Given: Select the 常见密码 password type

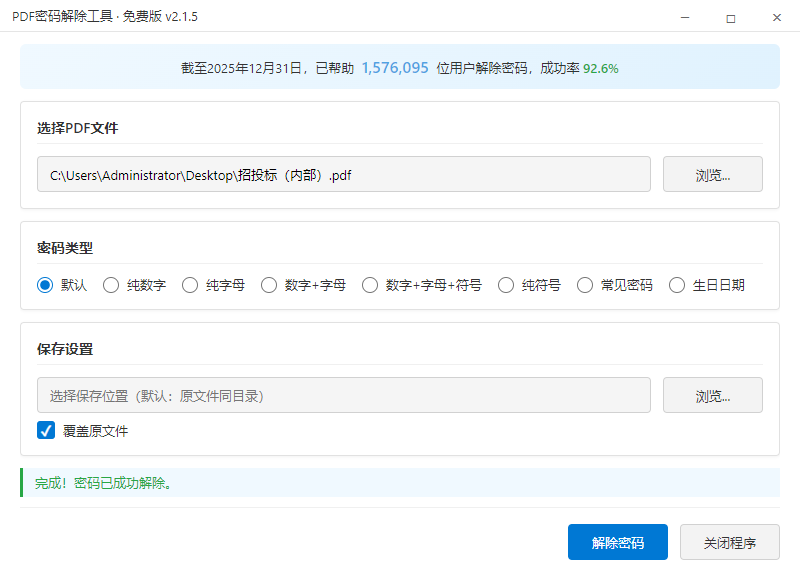Looking at the screenshot, I should 585,285.
